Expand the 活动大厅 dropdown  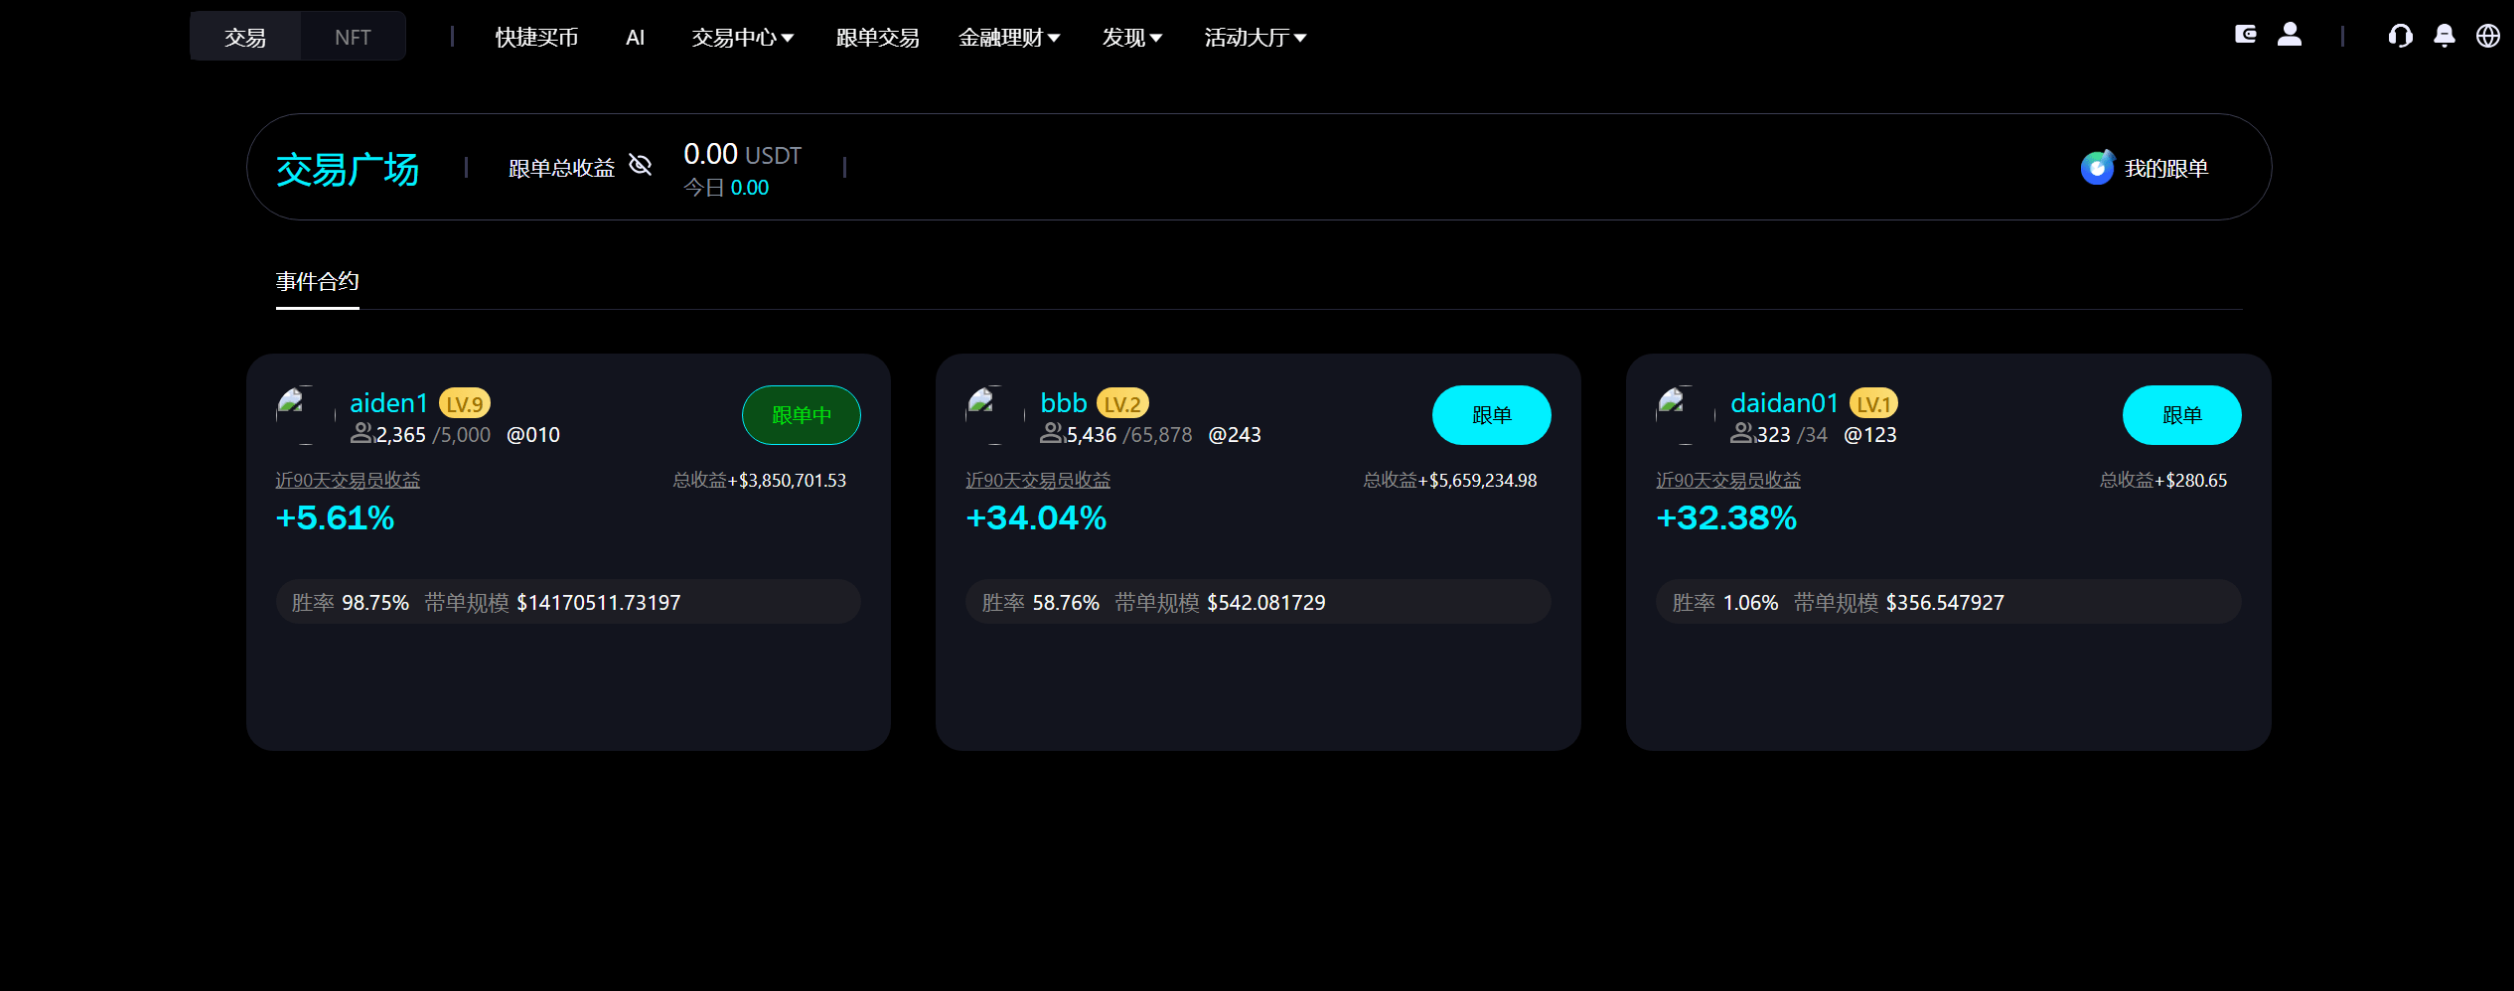pos(1253,37)
